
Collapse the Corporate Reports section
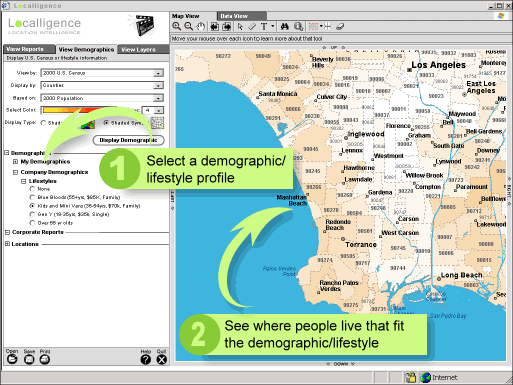tap(7, 232)
